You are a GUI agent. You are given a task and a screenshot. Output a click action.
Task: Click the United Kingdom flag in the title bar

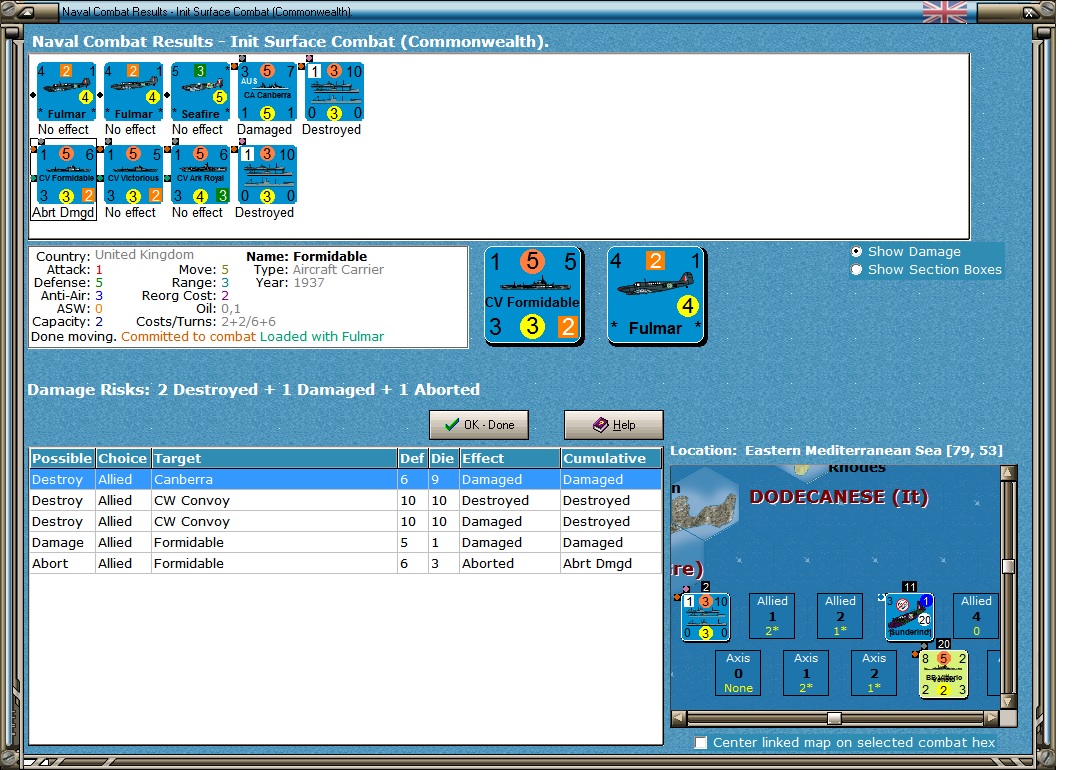[x=945, y=12]
